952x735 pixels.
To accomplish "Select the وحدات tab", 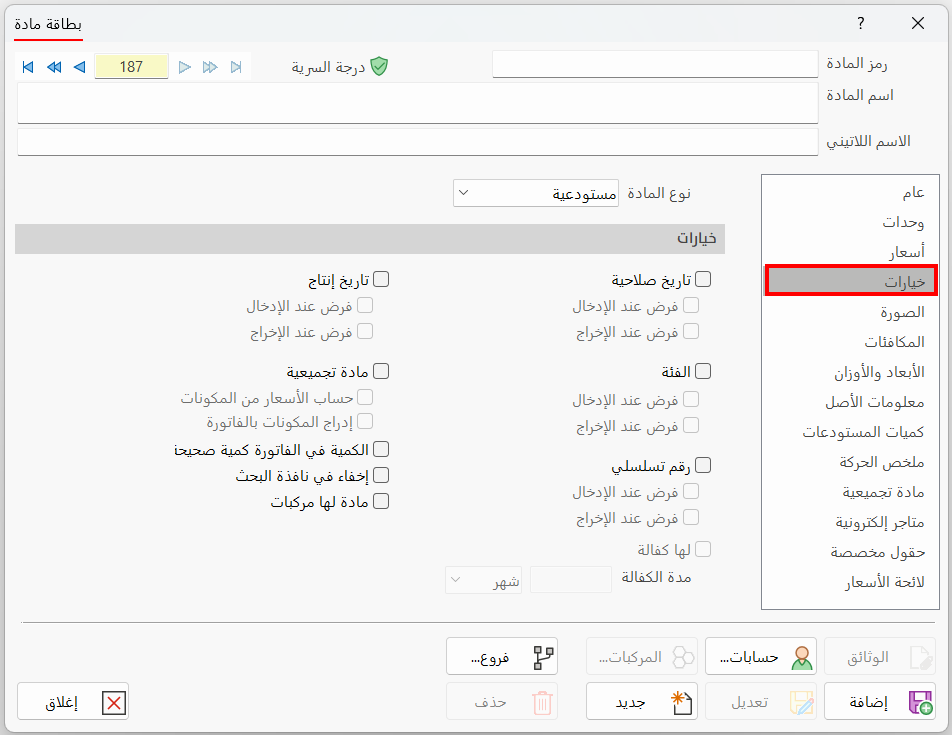I will coord(850,222).
